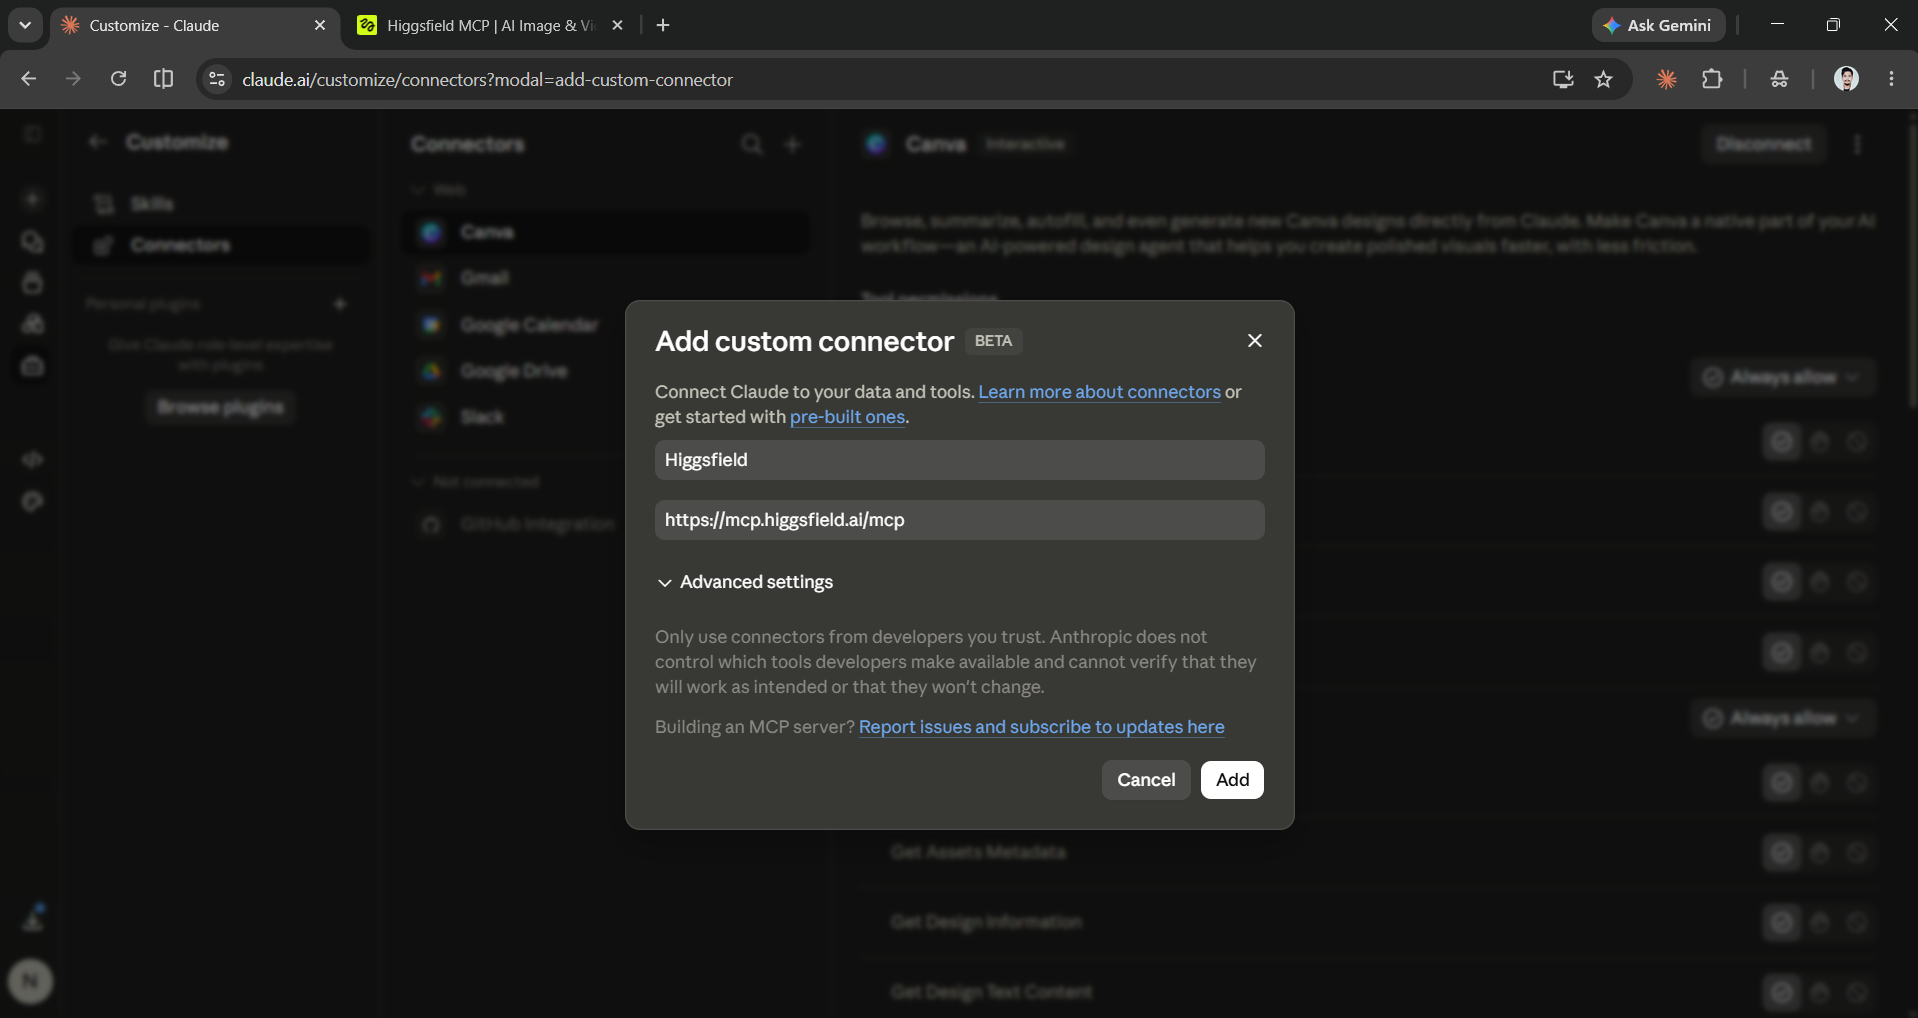Select the Gmail connector

coord(608,278)
